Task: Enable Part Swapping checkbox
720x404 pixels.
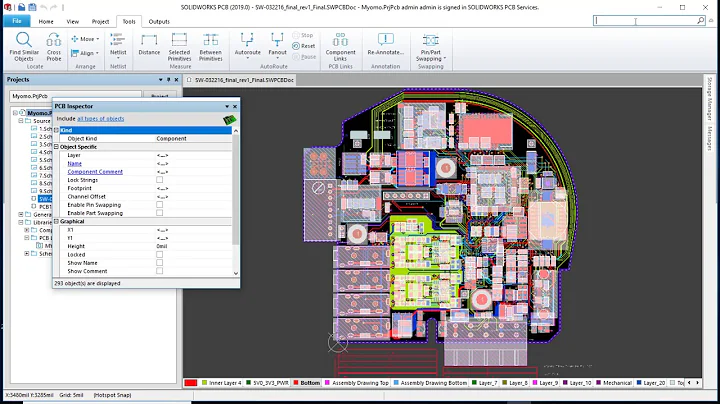Action: point(159,213)
